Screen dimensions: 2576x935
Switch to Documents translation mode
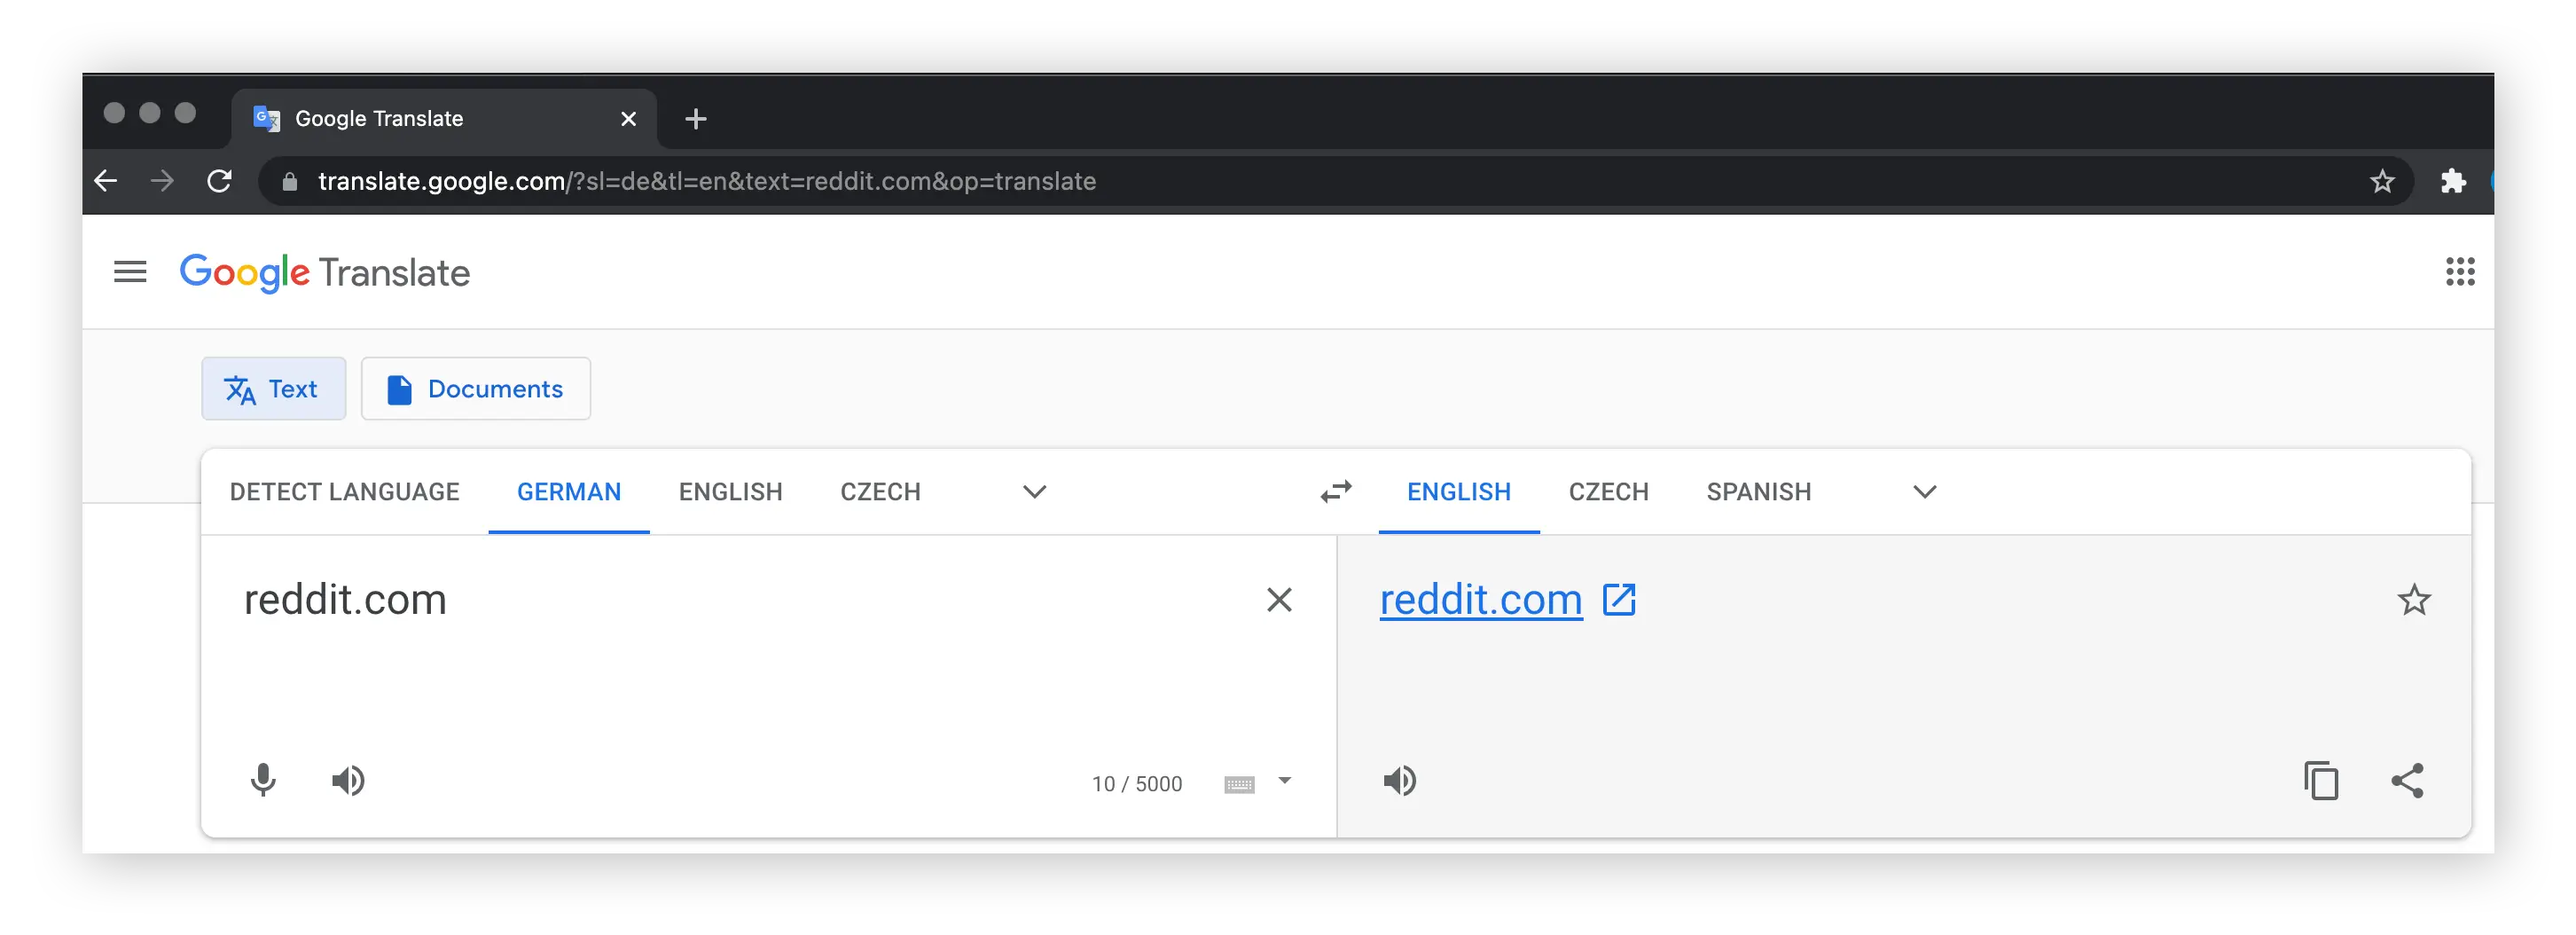476,389
